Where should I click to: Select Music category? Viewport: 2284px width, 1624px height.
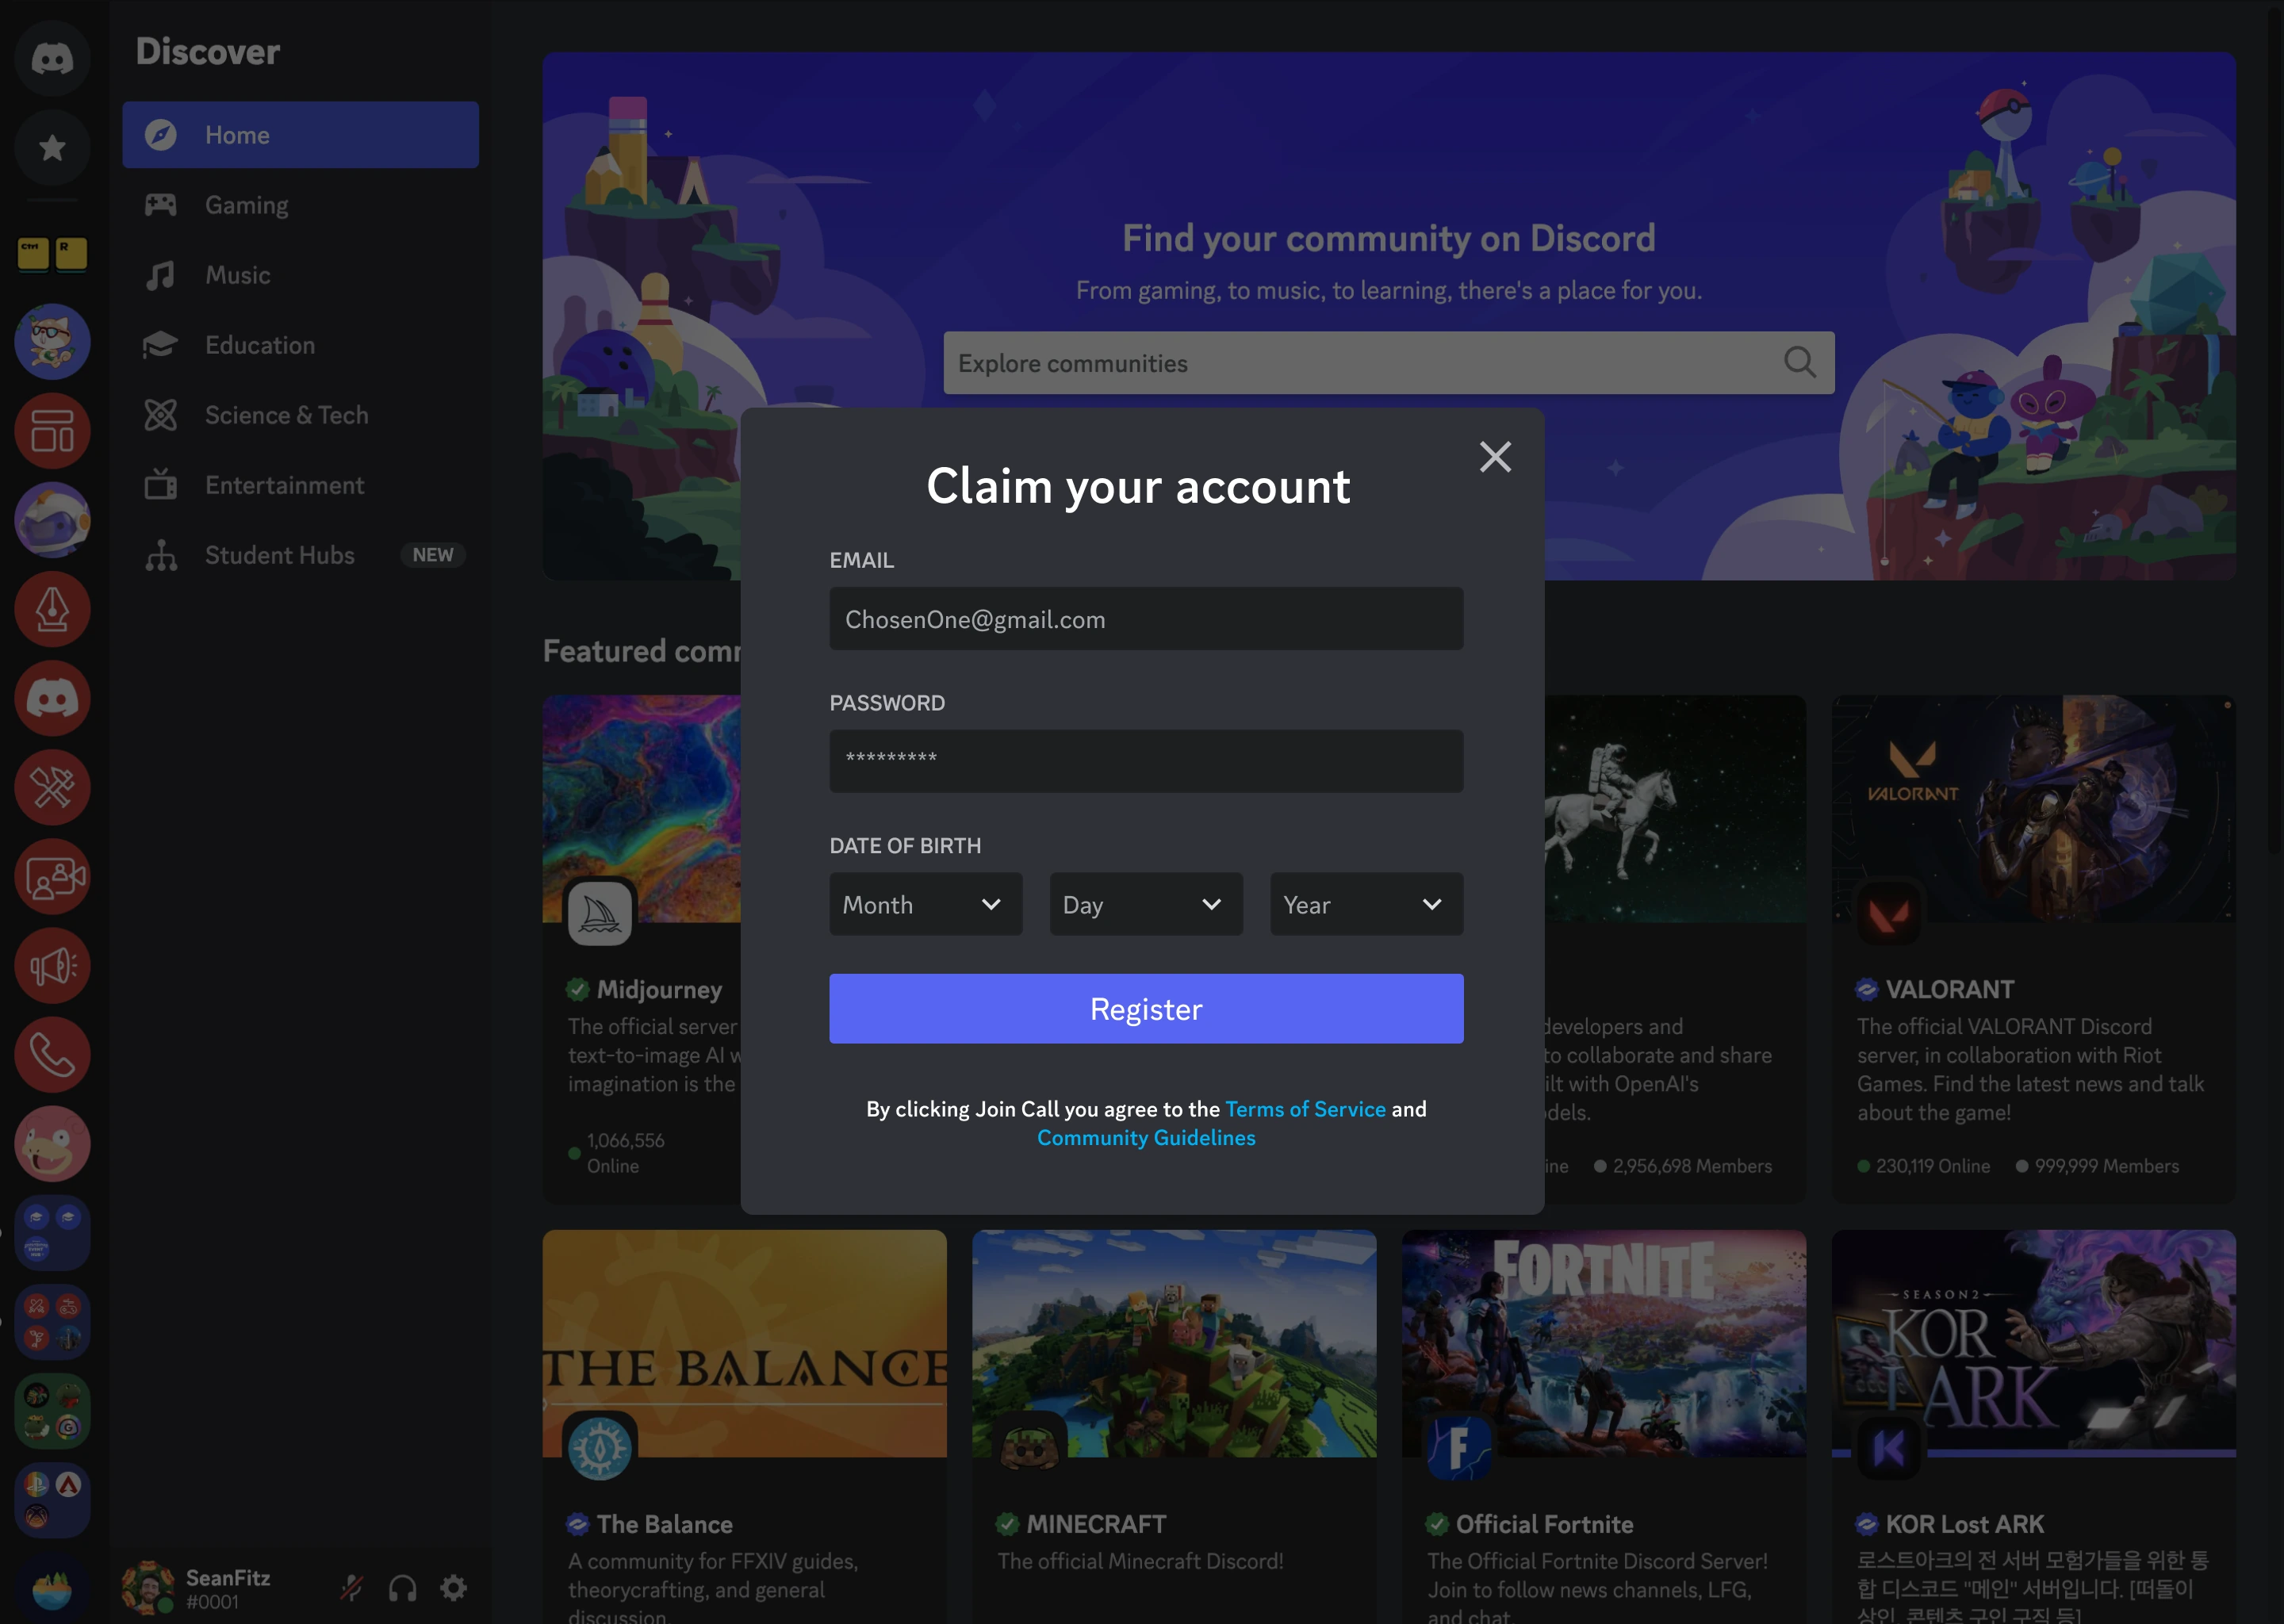[x=300, y=275]
